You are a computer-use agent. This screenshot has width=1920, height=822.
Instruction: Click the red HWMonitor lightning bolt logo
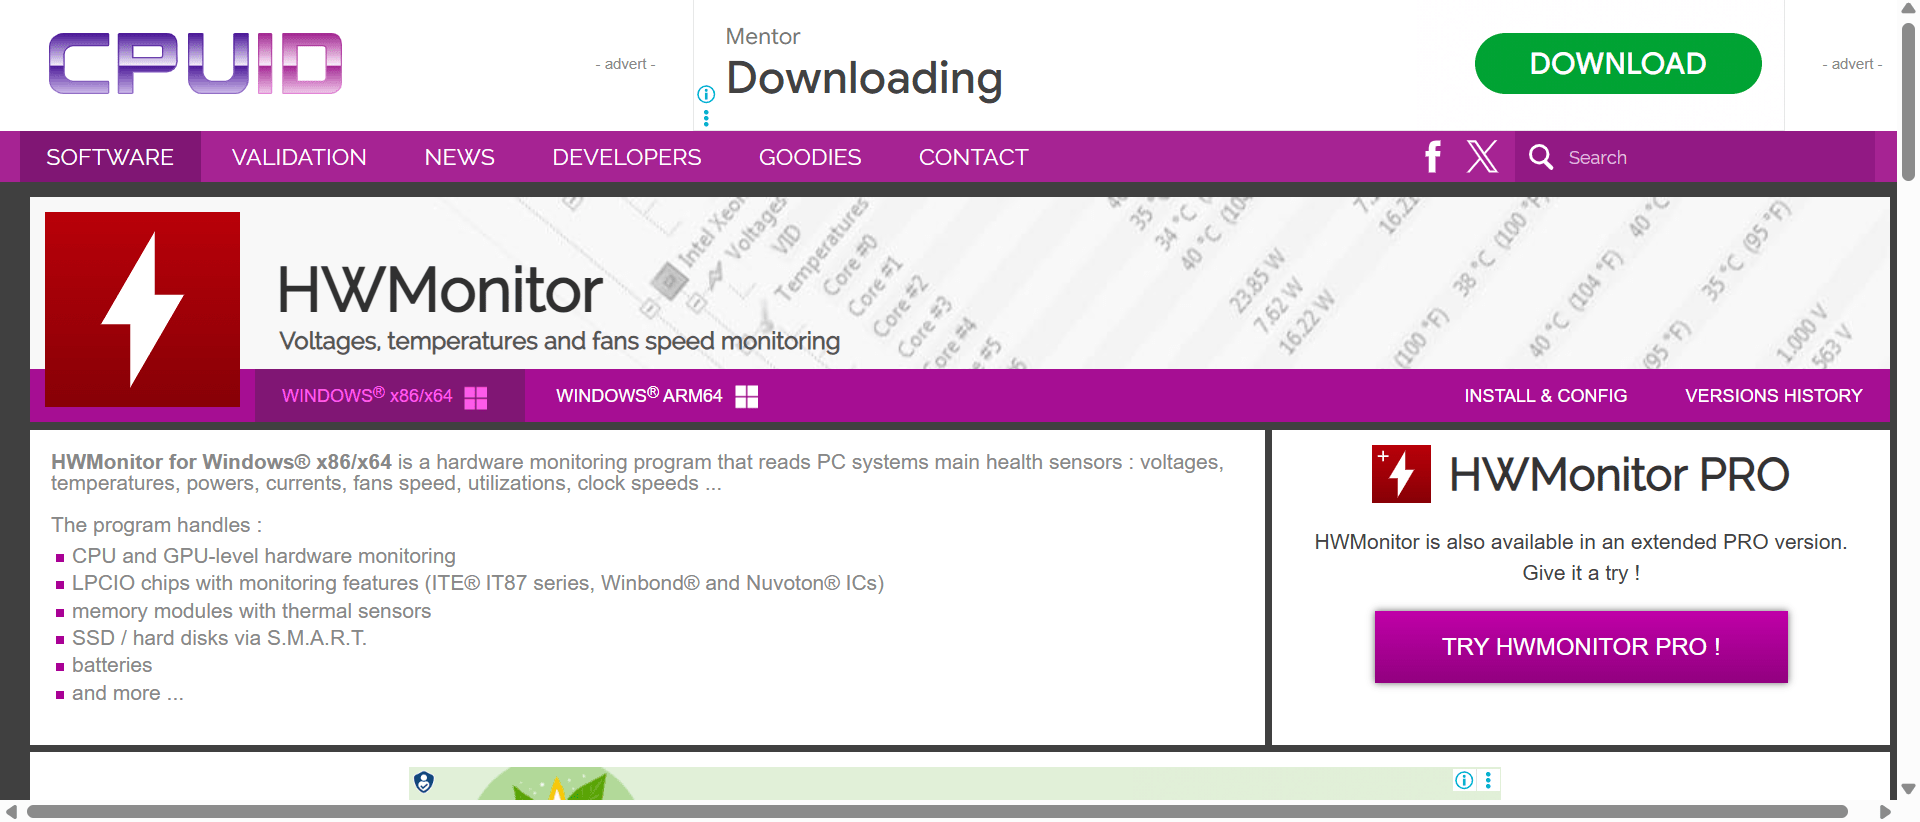(142, 309)
